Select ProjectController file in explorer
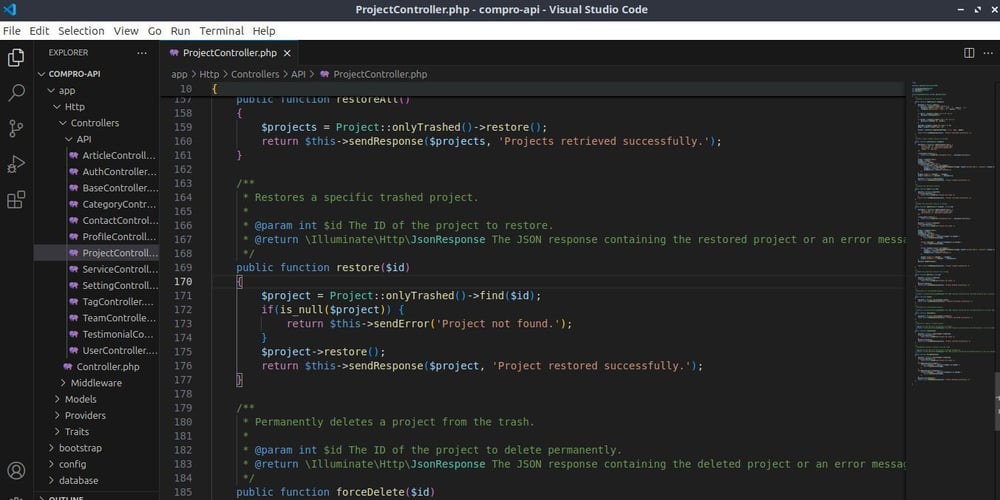The height and width of the screenshot is (500, 1000). click(x=96, y=253)
